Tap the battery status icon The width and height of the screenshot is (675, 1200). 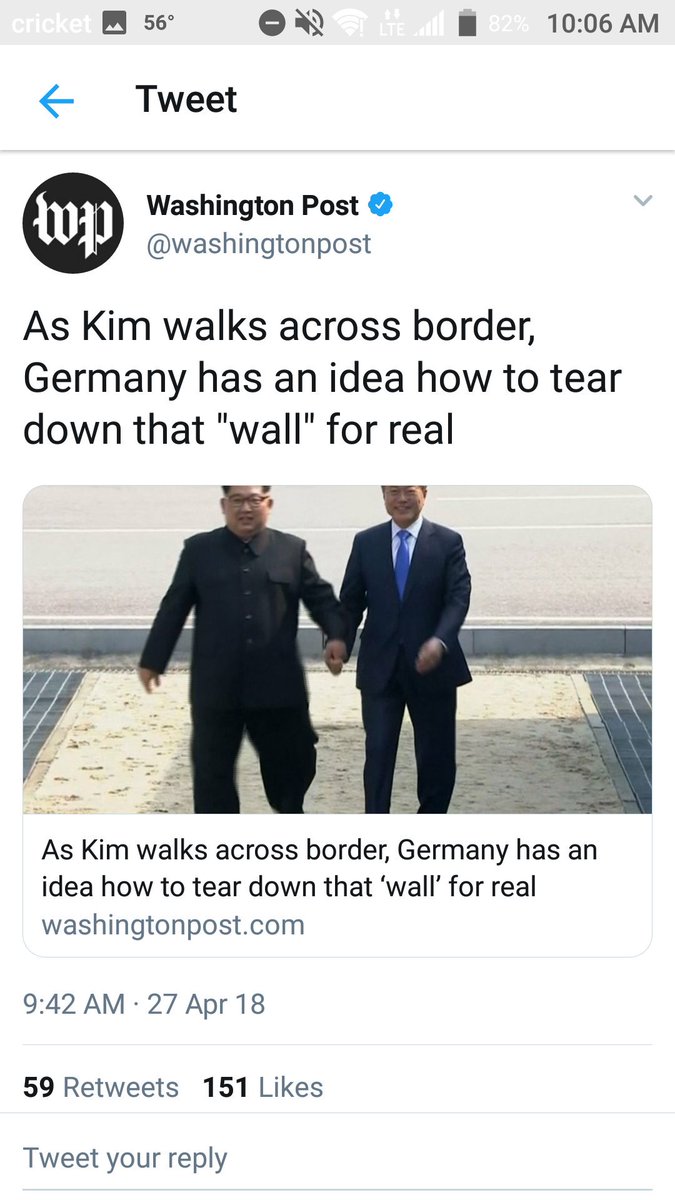(x=466, y=23)
